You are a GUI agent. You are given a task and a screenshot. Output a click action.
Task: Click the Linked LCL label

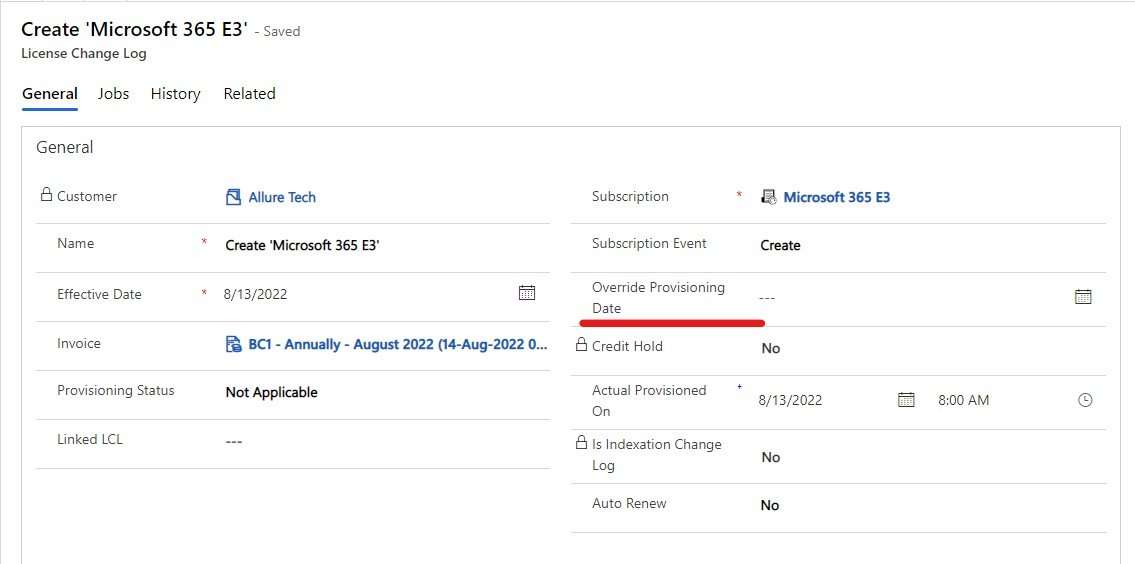(90, 439)
